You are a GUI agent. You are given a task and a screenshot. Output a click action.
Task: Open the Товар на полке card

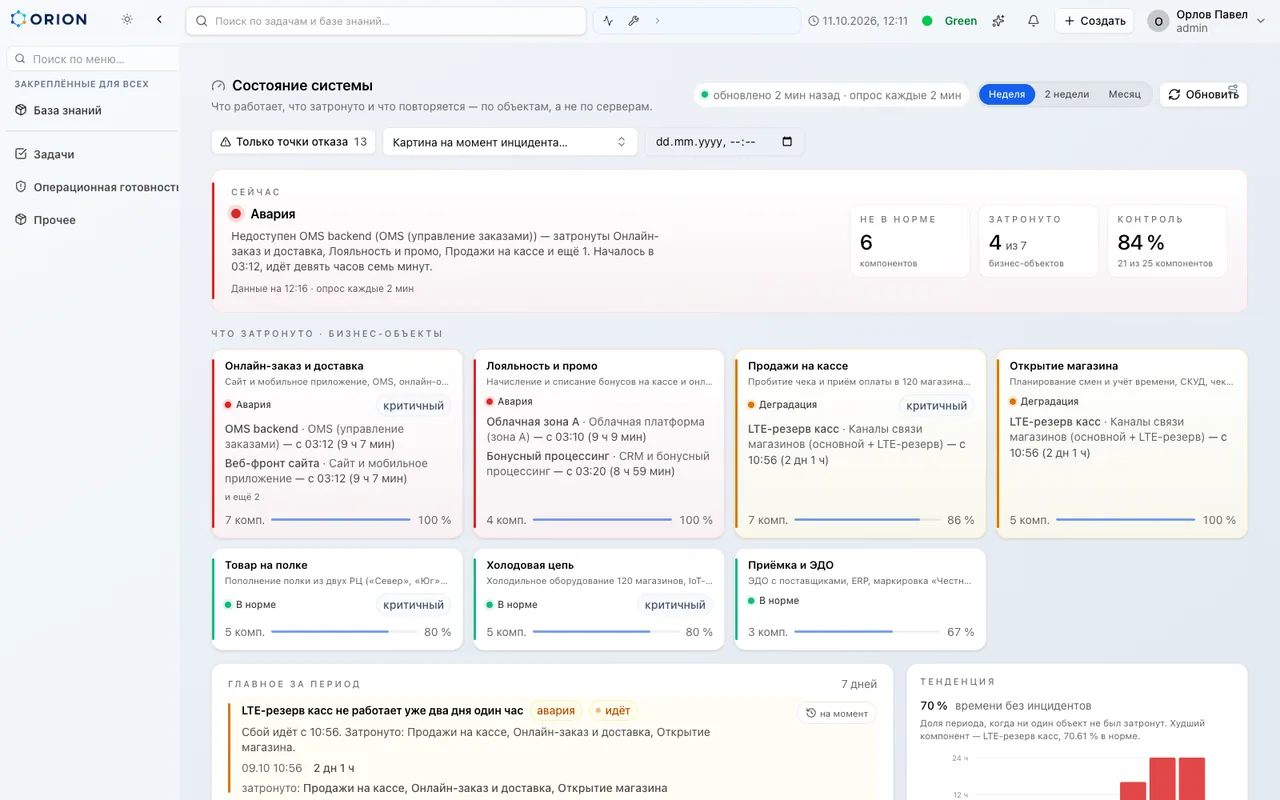click(337, 599)
